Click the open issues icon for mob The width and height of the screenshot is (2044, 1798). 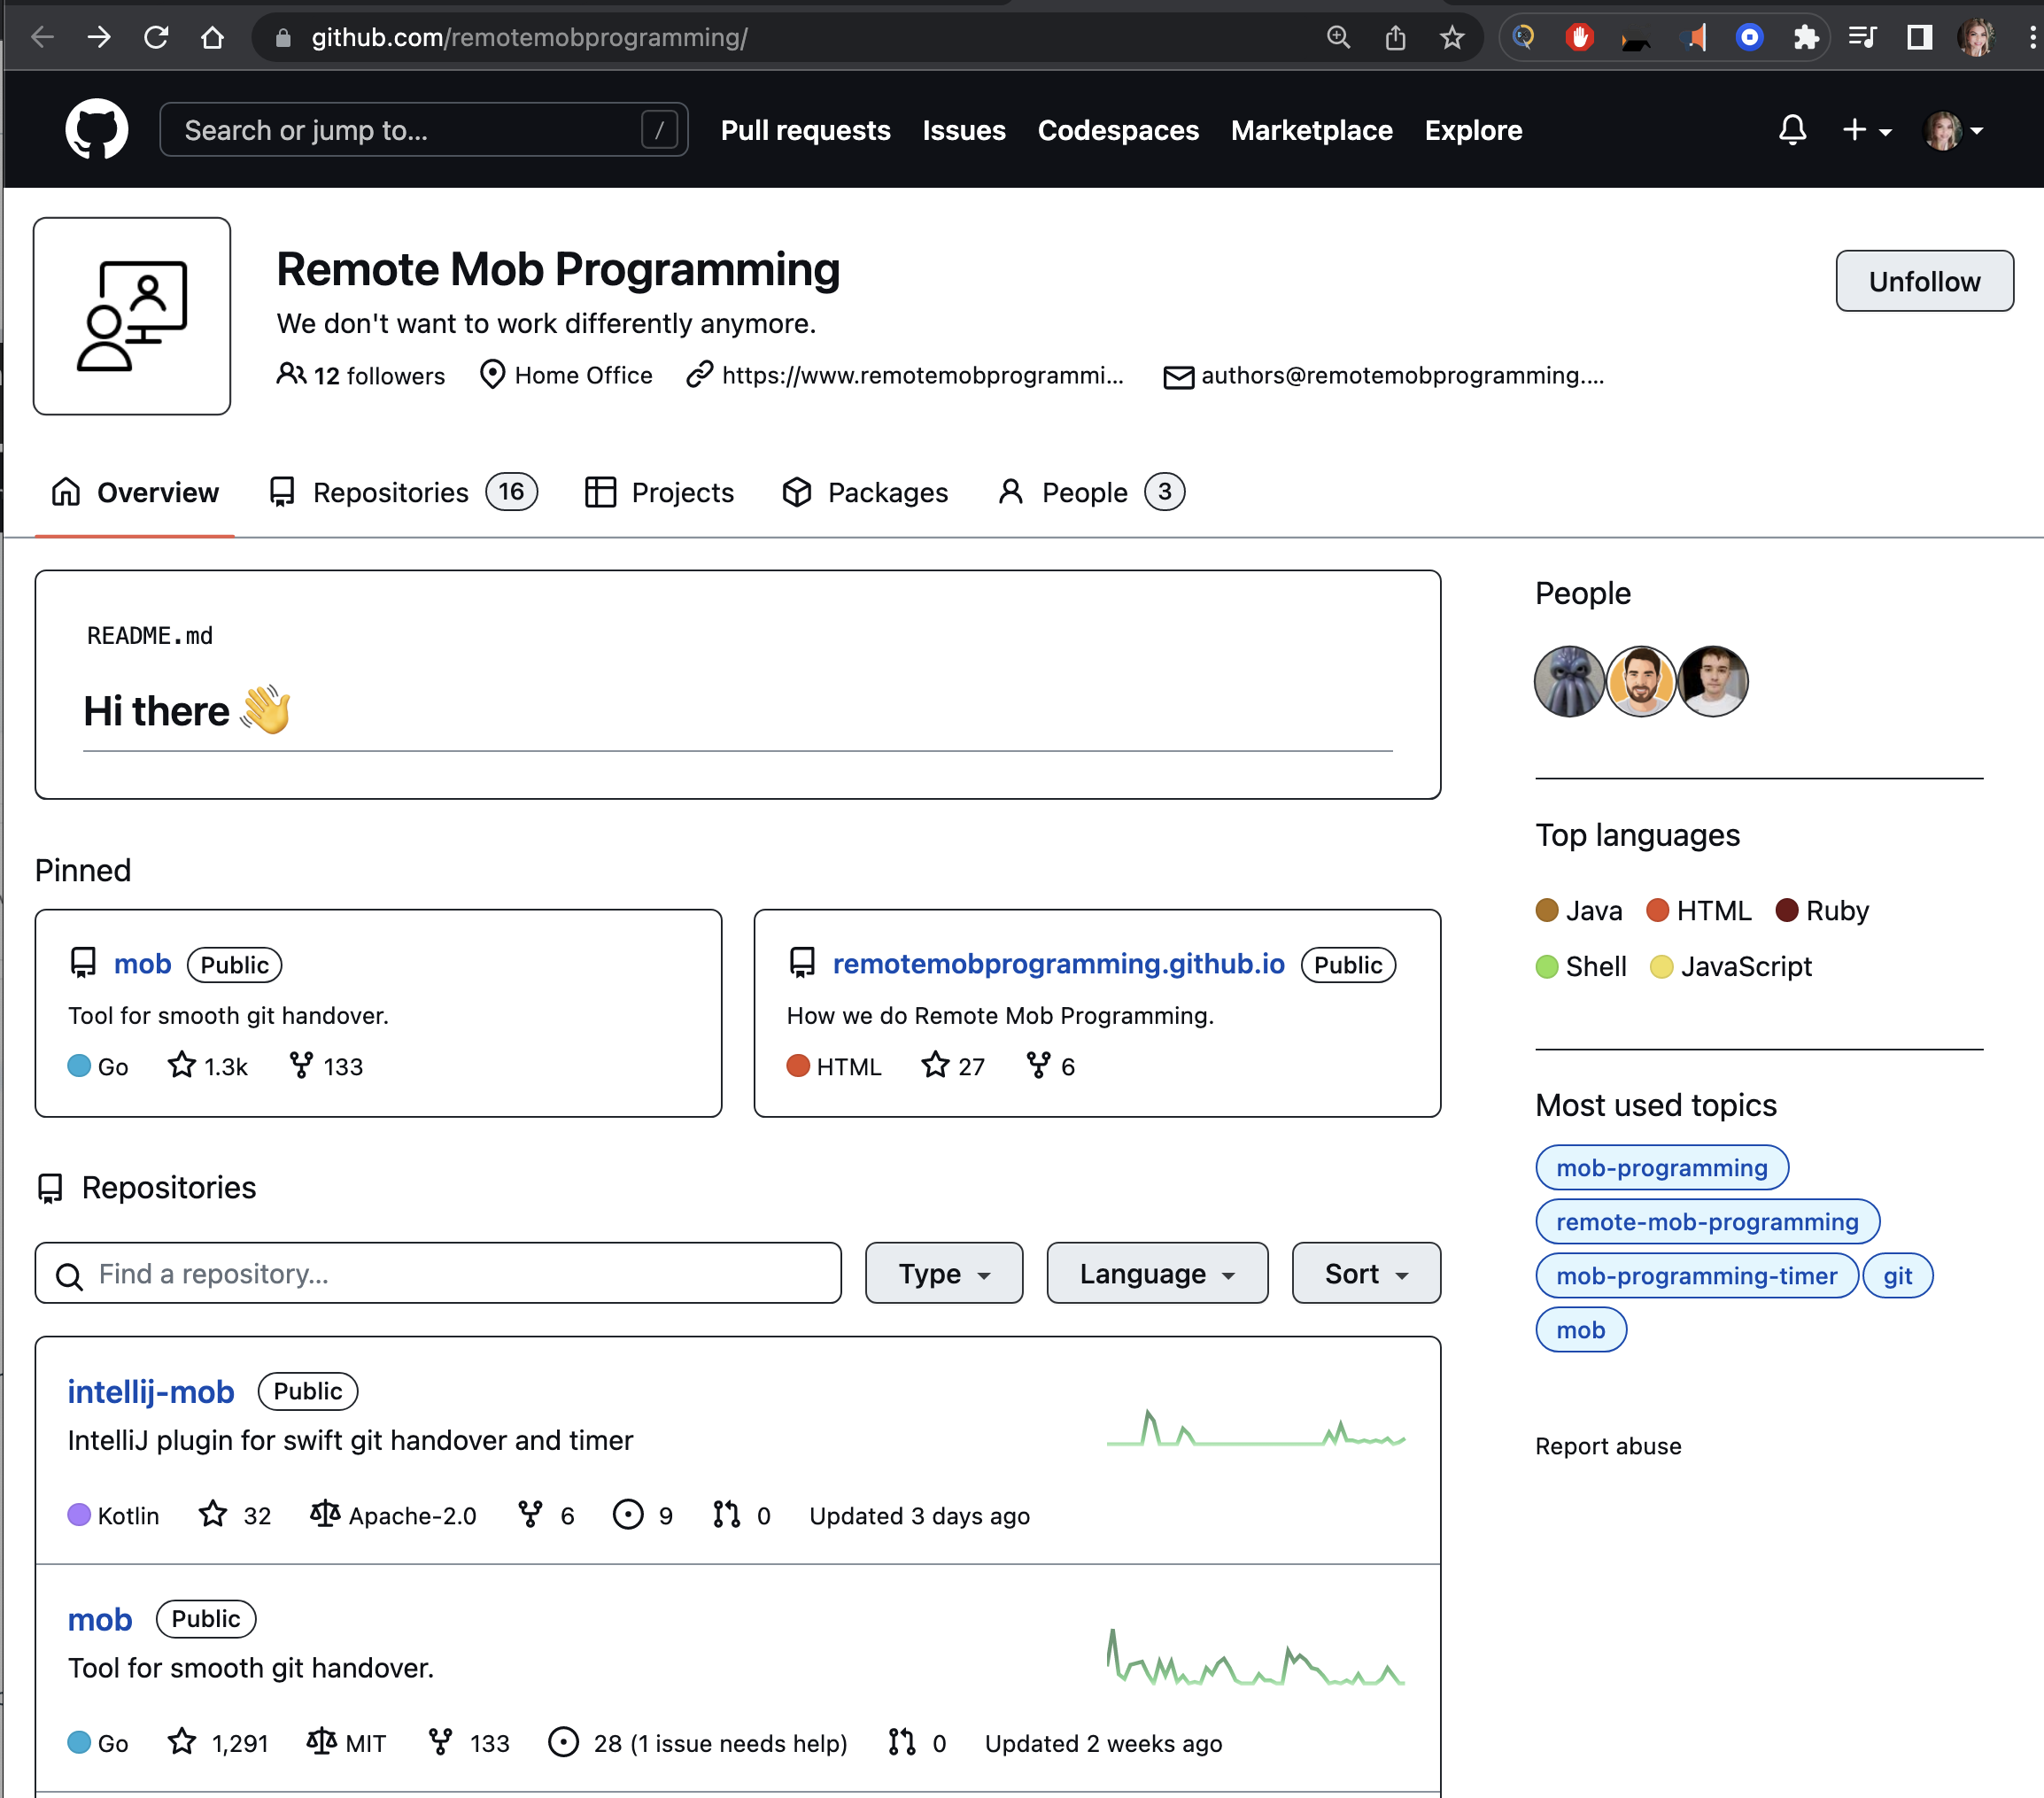[564, 1743]
